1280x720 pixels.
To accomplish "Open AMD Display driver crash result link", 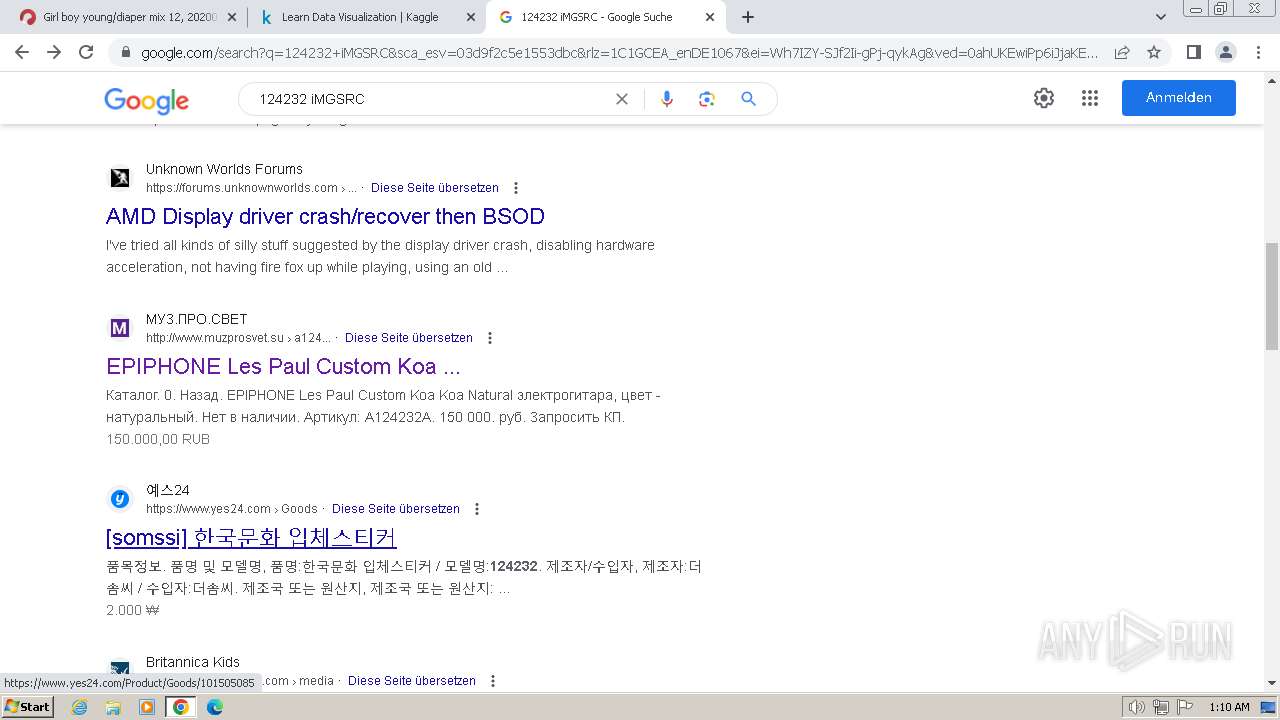I will 325,216.
